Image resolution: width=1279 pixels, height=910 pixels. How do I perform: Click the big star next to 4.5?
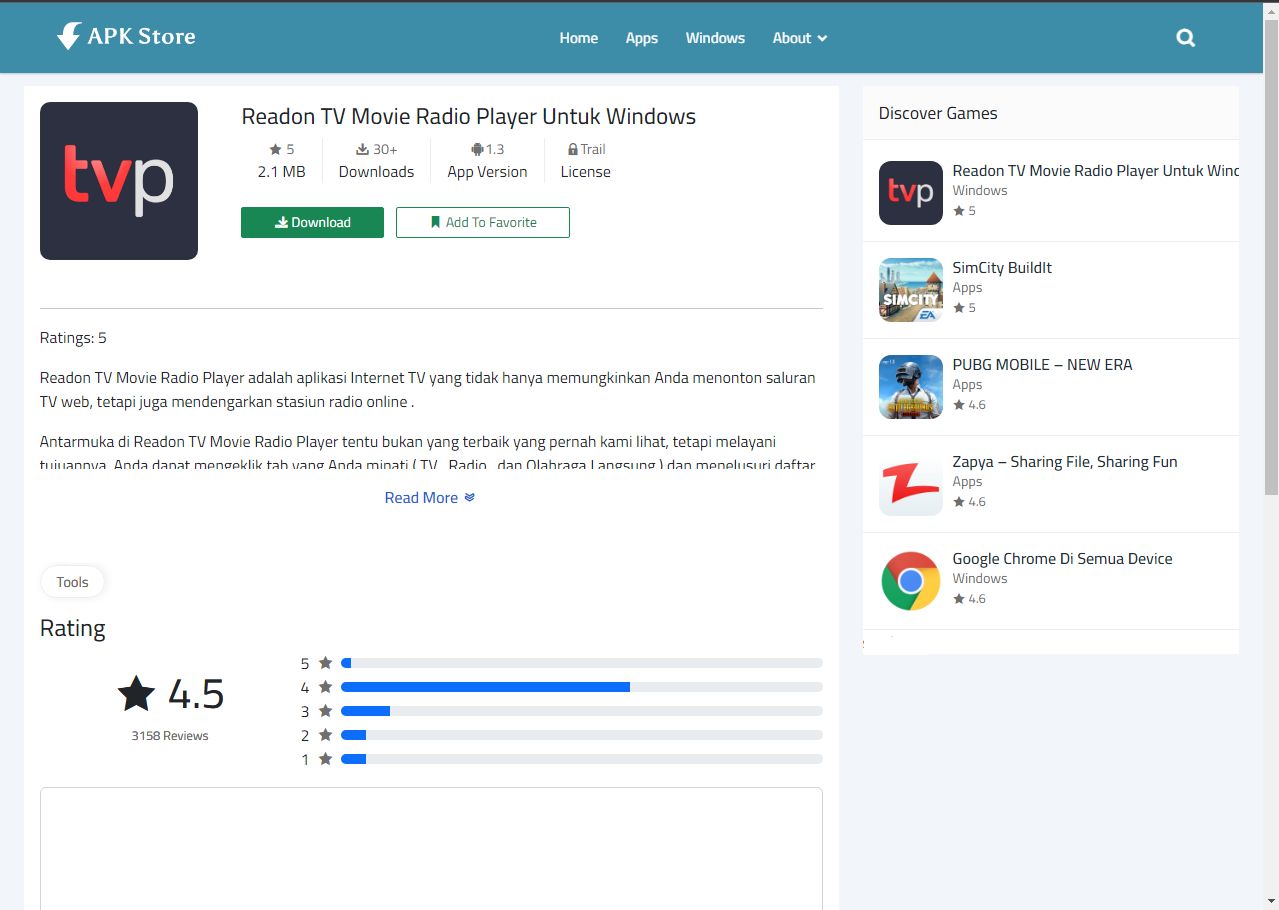[136, 693]
